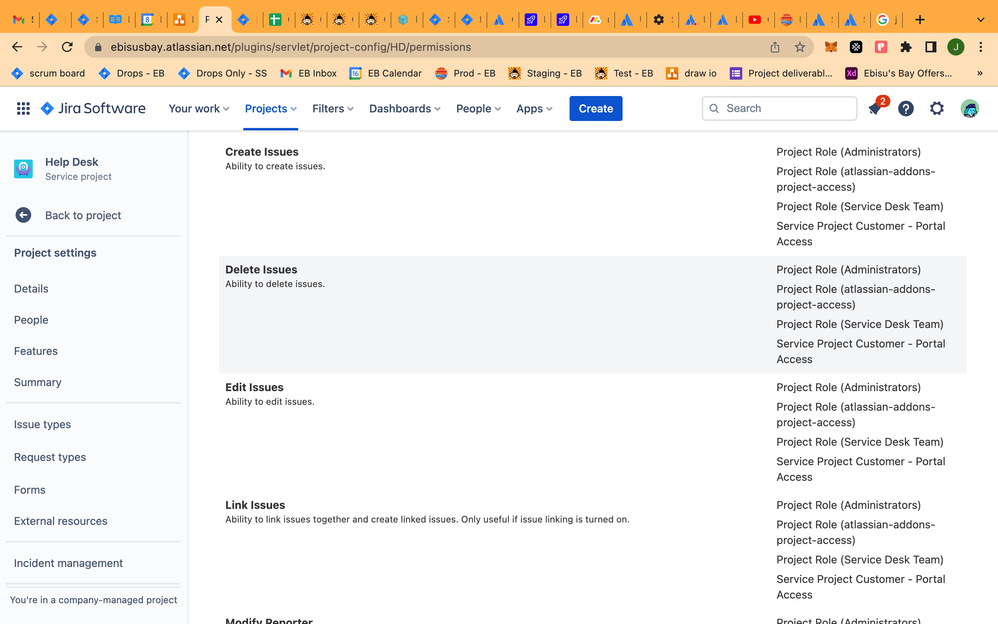Open Features settings page

pos(36,351)
